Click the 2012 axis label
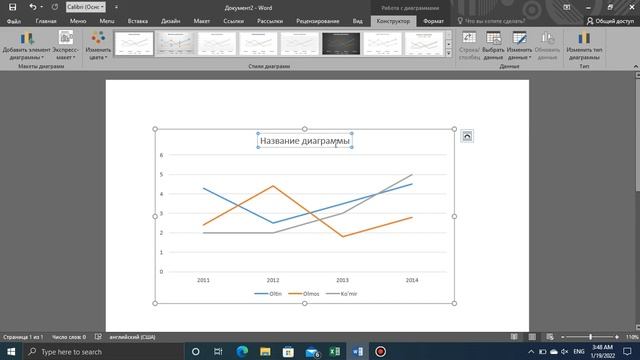 [273, 280]
